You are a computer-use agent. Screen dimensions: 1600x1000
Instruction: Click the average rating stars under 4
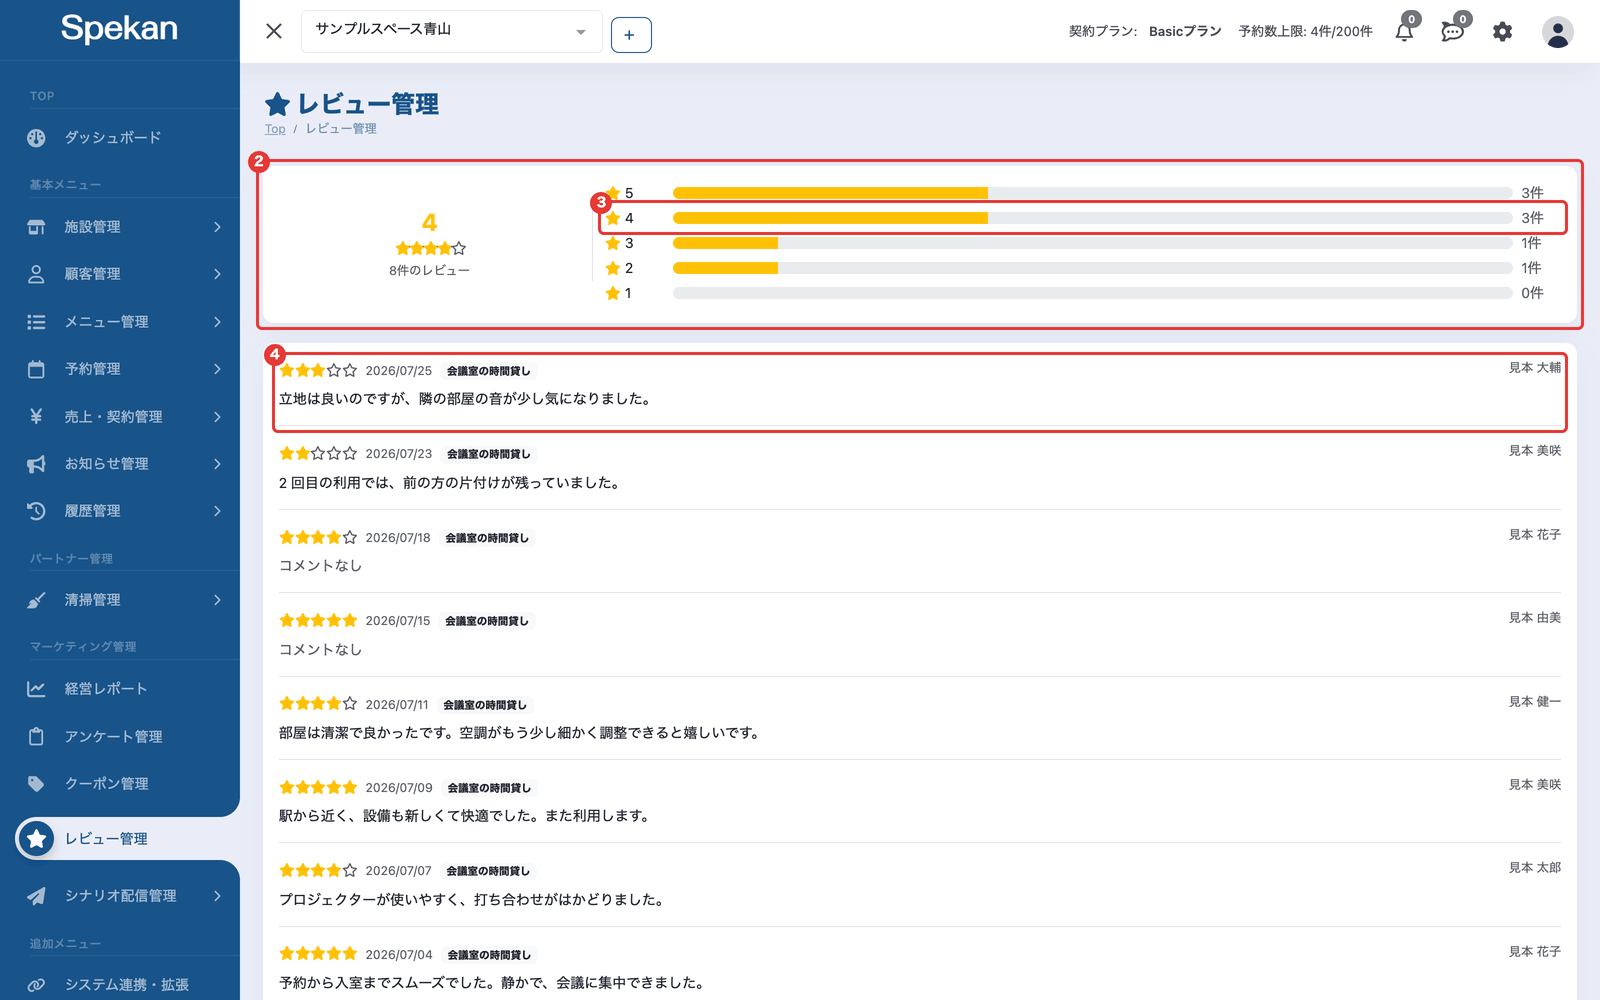tap(430, 249)
